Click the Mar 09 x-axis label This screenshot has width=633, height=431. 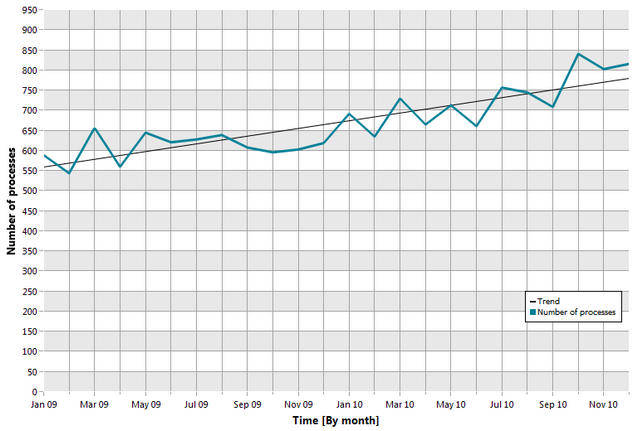click(94, 404)
